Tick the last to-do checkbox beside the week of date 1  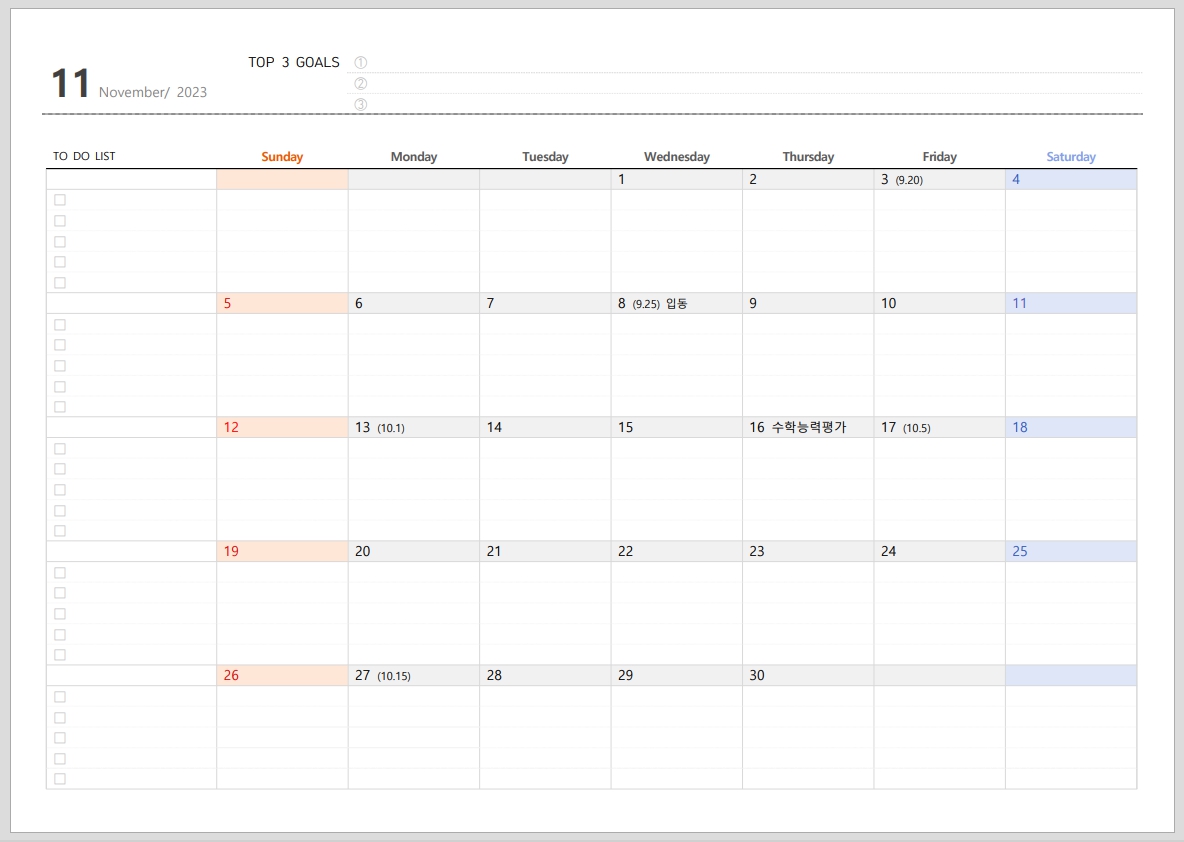60,282
